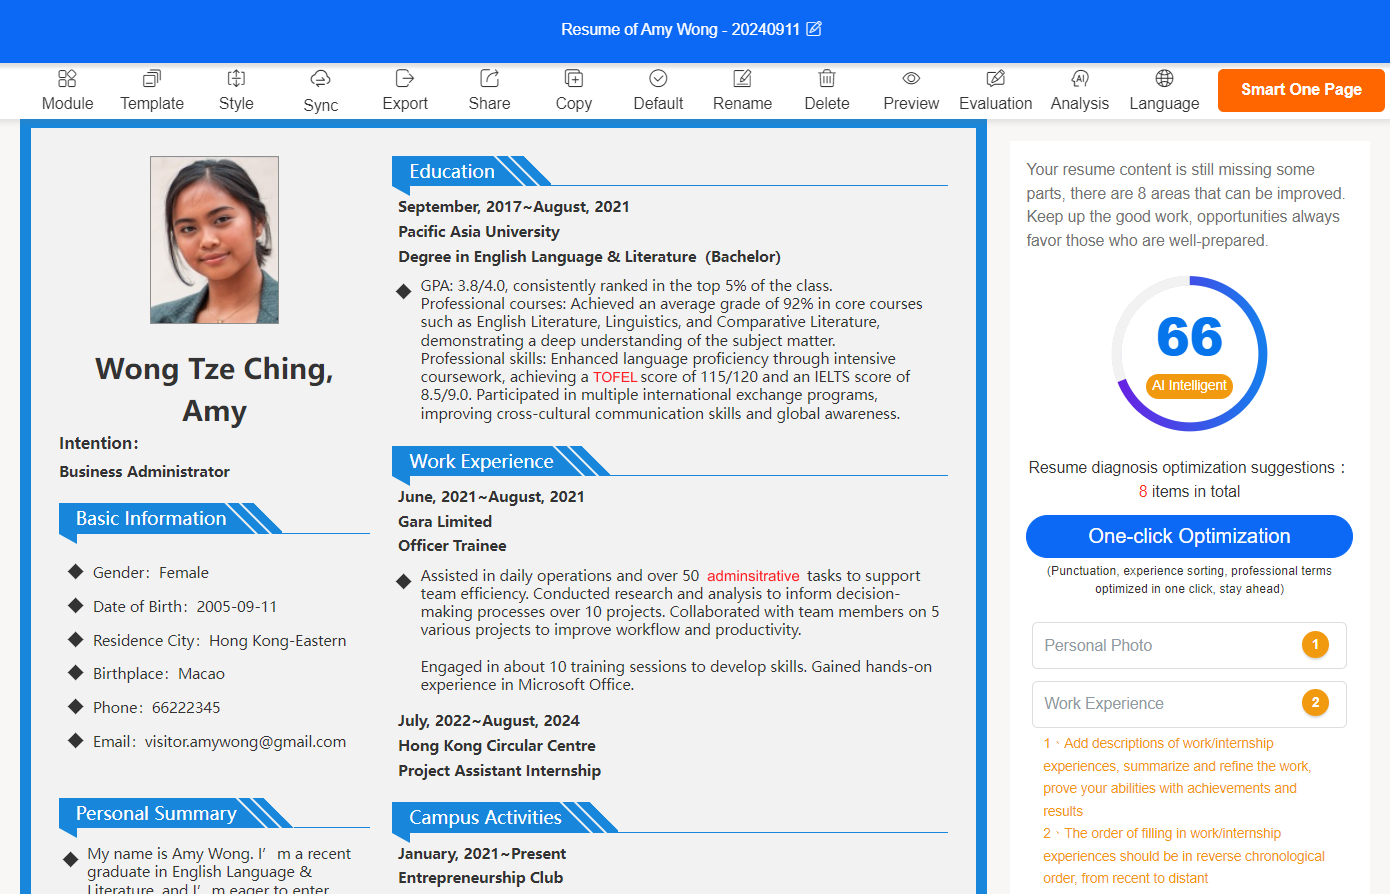
Task: Toggle Preview eye icon
Action: pos(911,79)
